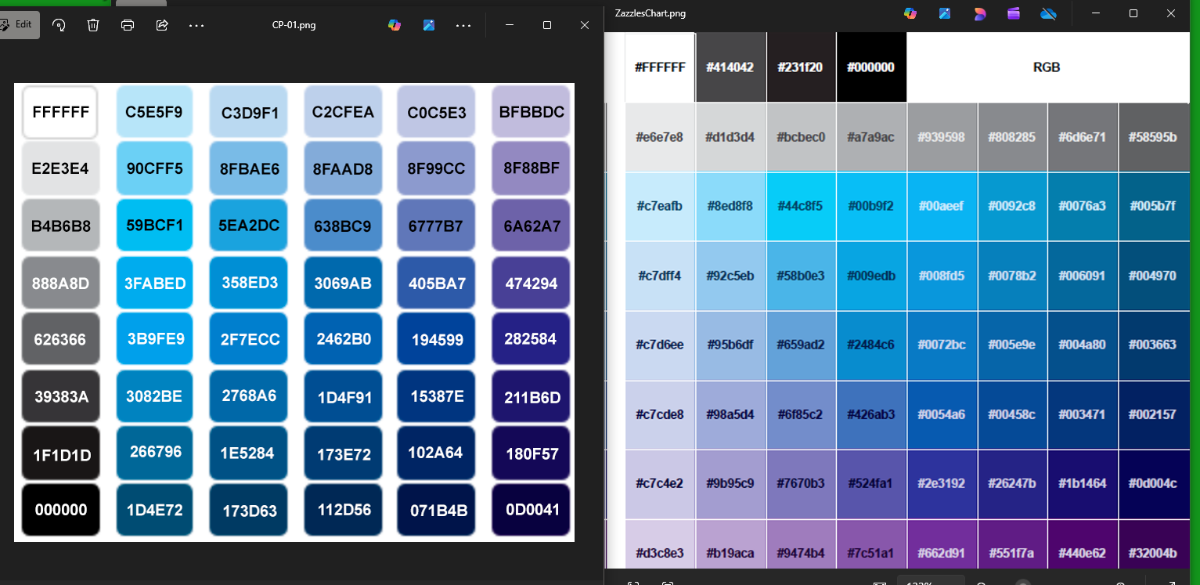Click the C3D9F1 swatch
The height and width of the screenshot is (585, 1200).
(x=249, y=112)
